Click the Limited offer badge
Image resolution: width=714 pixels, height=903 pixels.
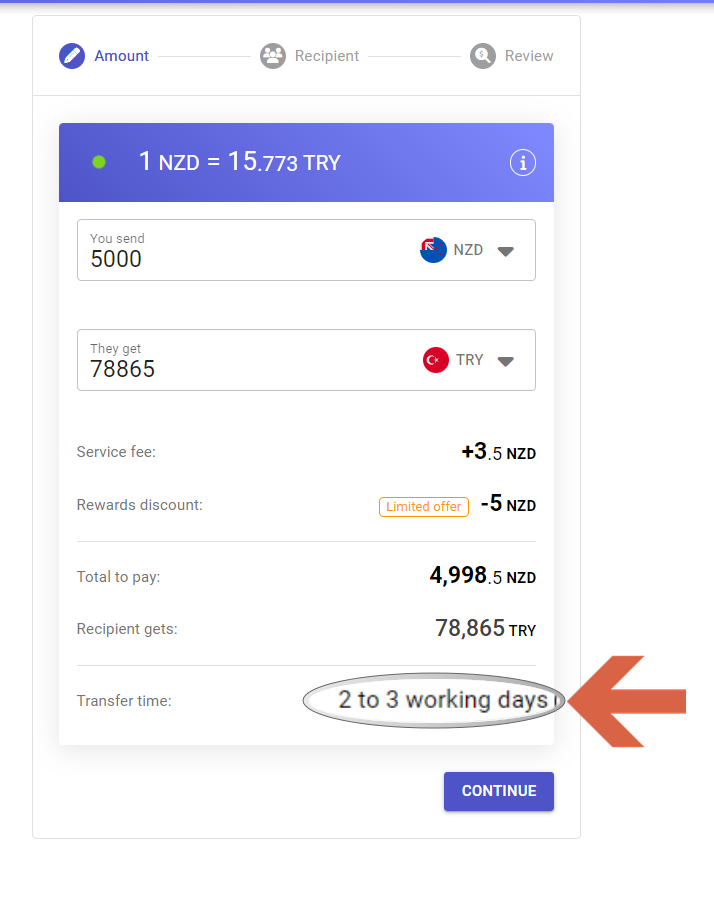[424, 507]
